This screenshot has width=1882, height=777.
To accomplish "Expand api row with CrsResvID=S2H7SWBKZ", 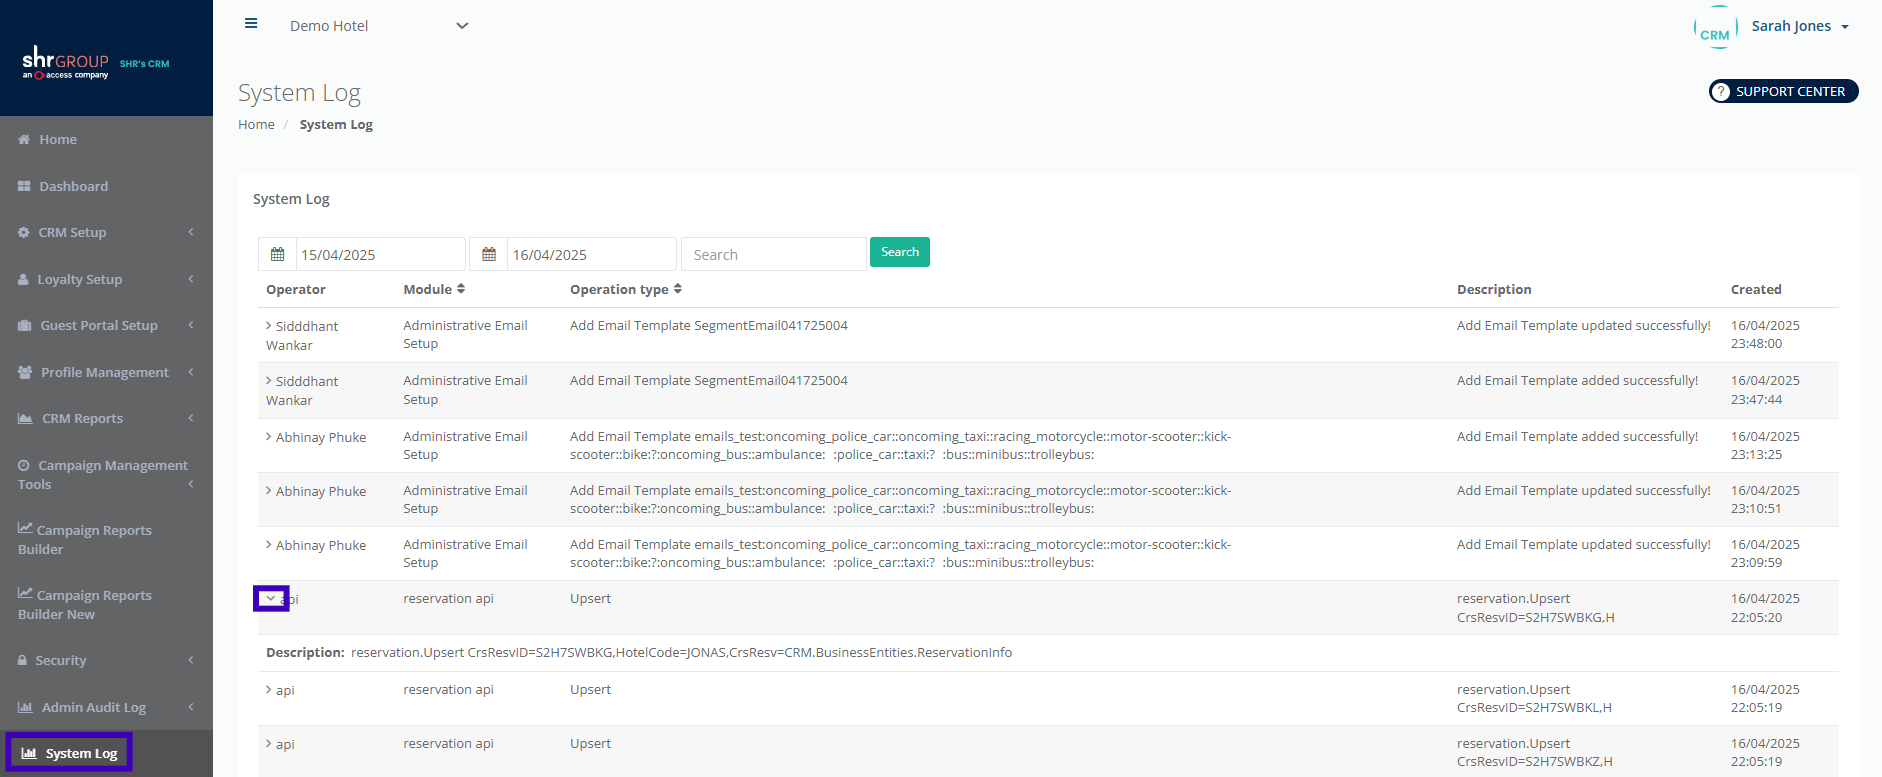I will (x=269, y=744).
